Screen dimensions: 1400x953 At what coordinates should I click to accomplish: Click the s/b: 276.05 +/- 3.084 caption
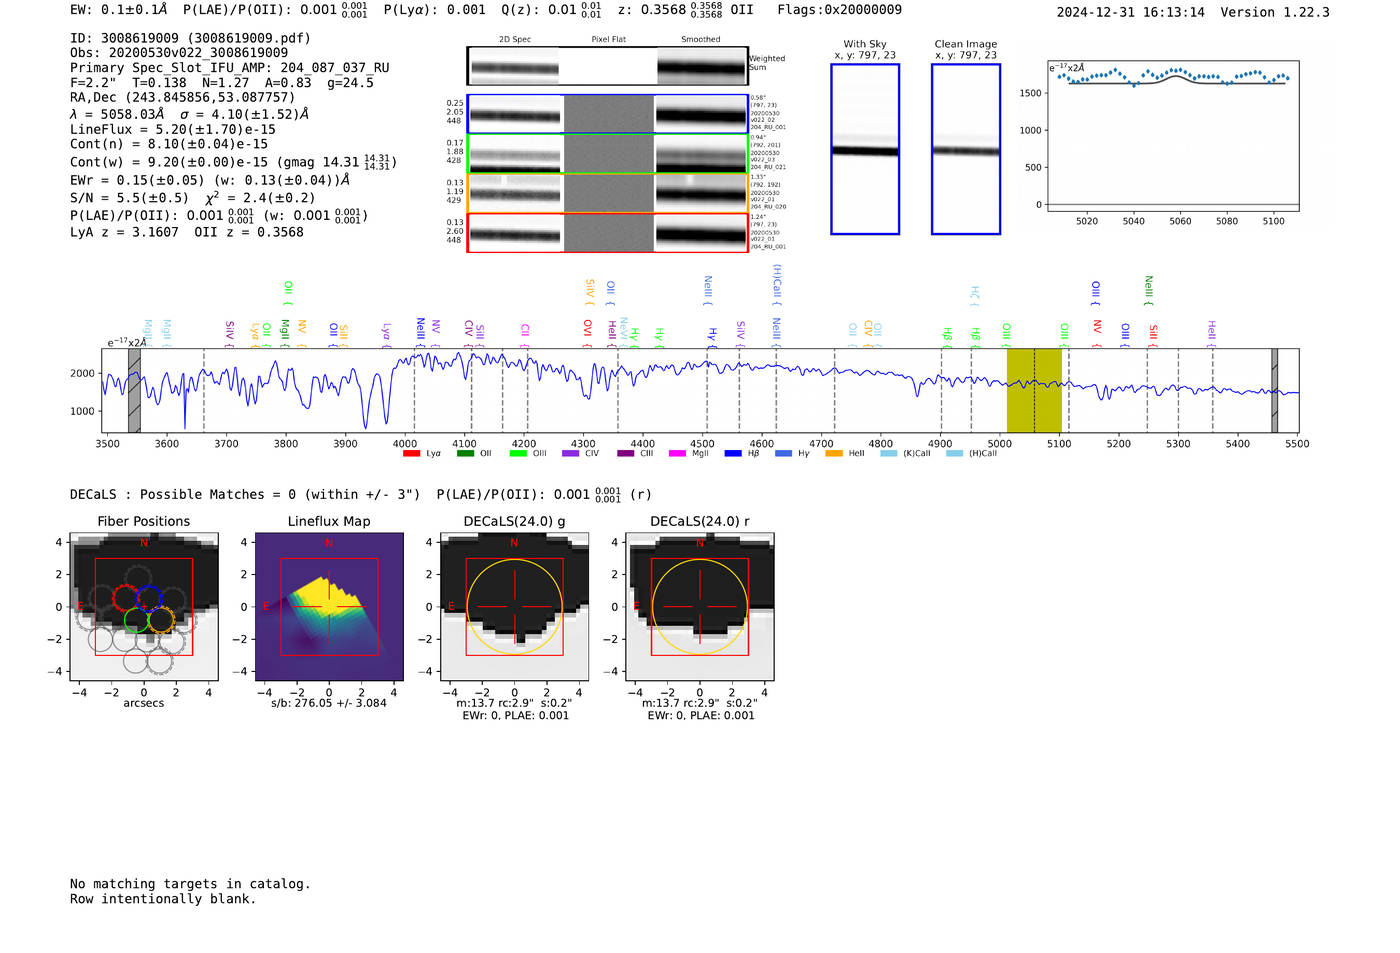click(x=329, y=703)
